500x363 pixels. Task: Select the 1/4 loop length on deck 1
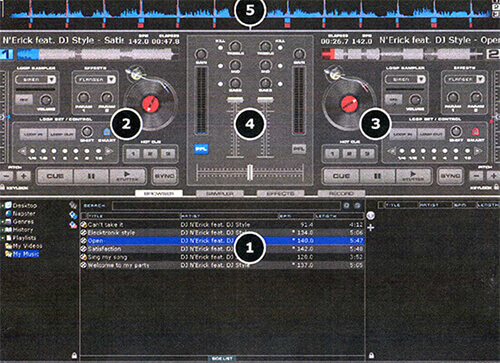[x=32, y=151]
